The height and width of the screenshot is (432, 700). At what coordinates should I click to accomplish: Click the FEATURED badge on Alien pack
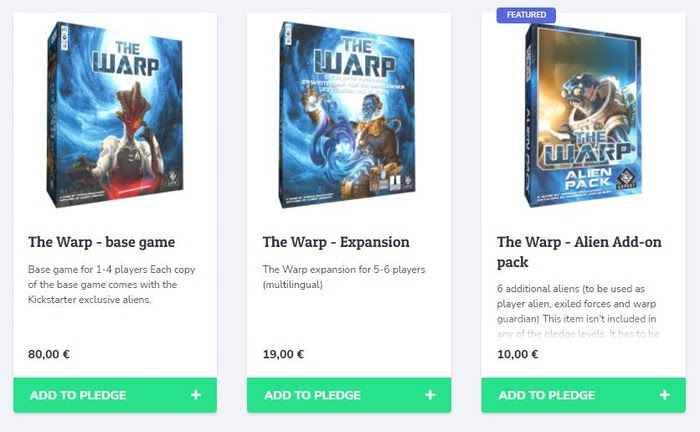point(526,15)
